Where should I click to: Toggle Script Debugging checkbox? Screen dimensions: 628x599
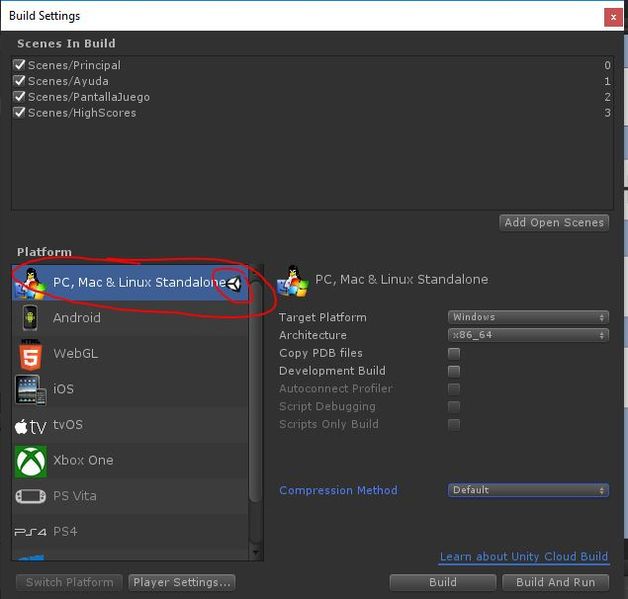coord(454,406)
